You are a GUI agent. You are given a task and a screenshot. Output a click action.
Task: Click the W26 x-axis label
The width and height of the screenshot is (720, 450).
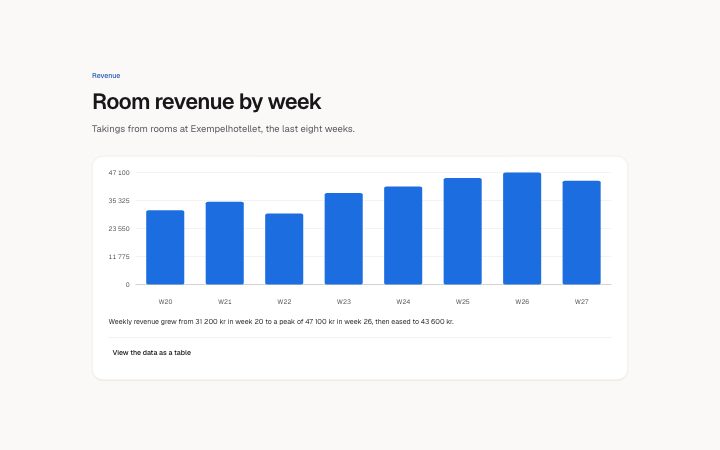522,302
